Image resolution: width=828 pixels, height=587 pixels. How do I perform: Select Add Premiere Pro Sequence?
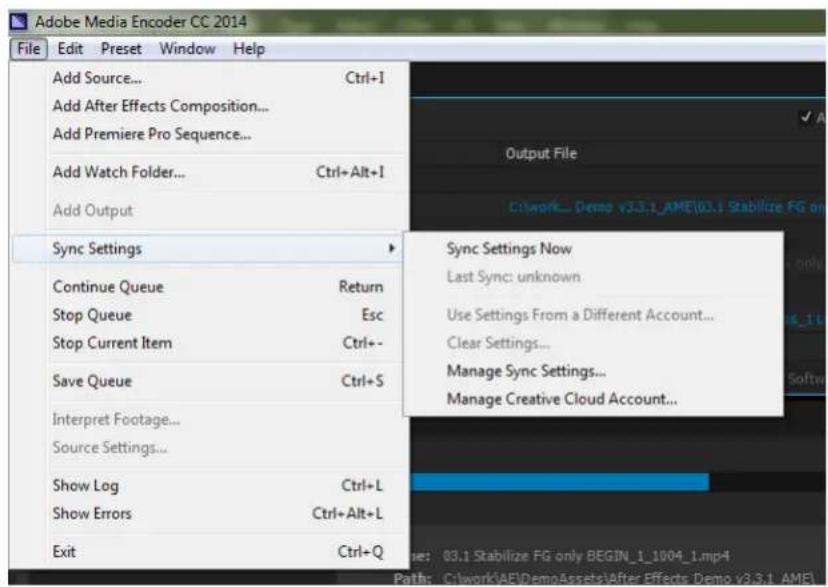click(210, 134)
